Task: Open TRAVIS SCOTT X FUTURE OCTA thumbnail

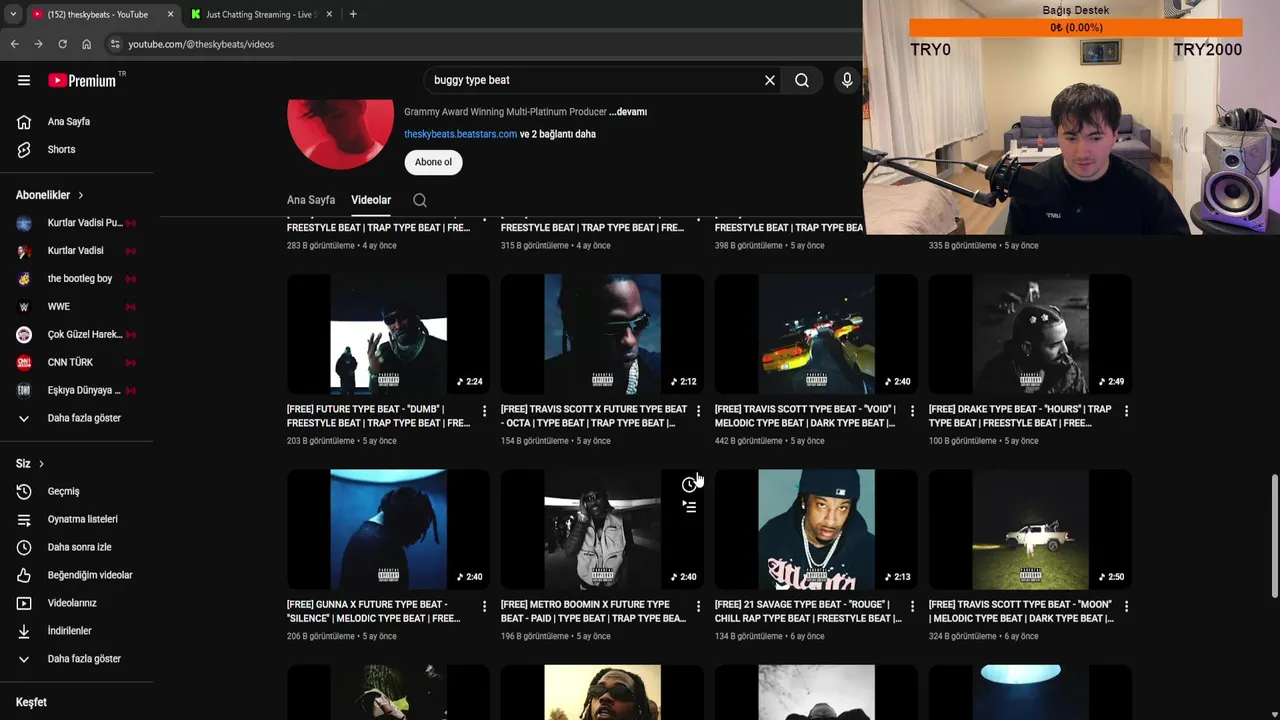Action: [602, 333]
